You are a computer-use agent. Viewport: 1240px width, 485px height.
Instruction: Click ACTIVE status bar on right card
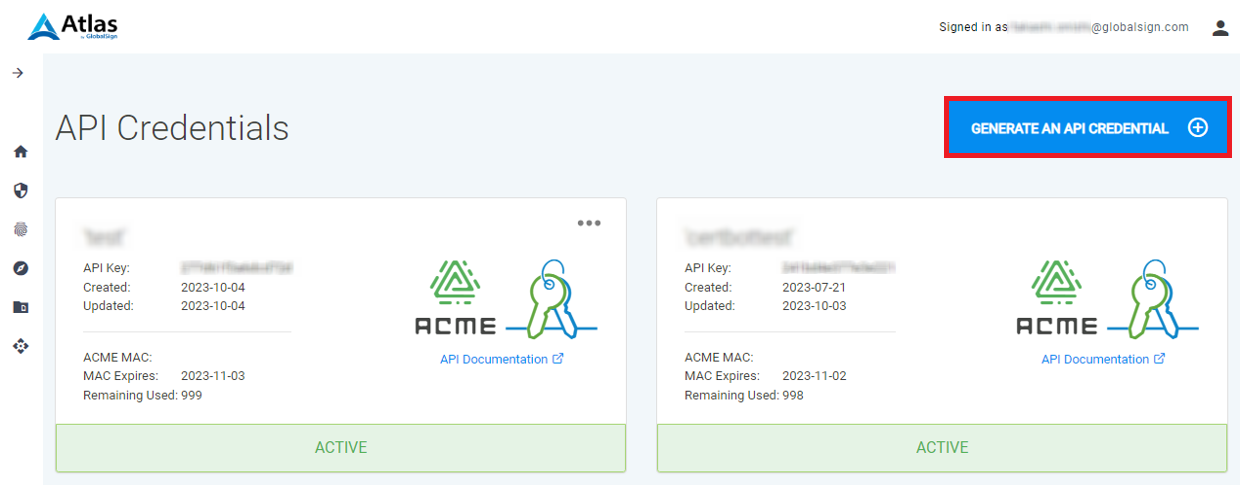[942, 447]
